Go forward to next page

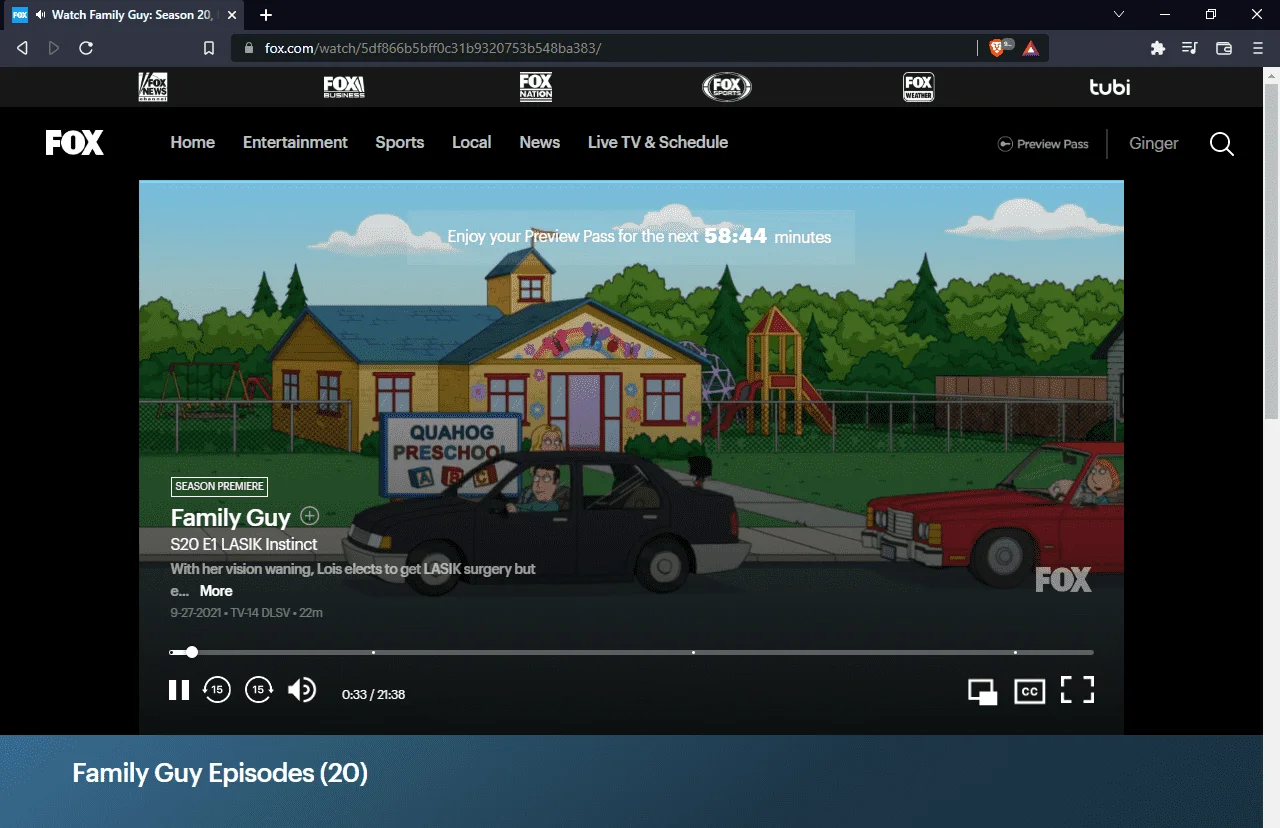pos(54,48)
